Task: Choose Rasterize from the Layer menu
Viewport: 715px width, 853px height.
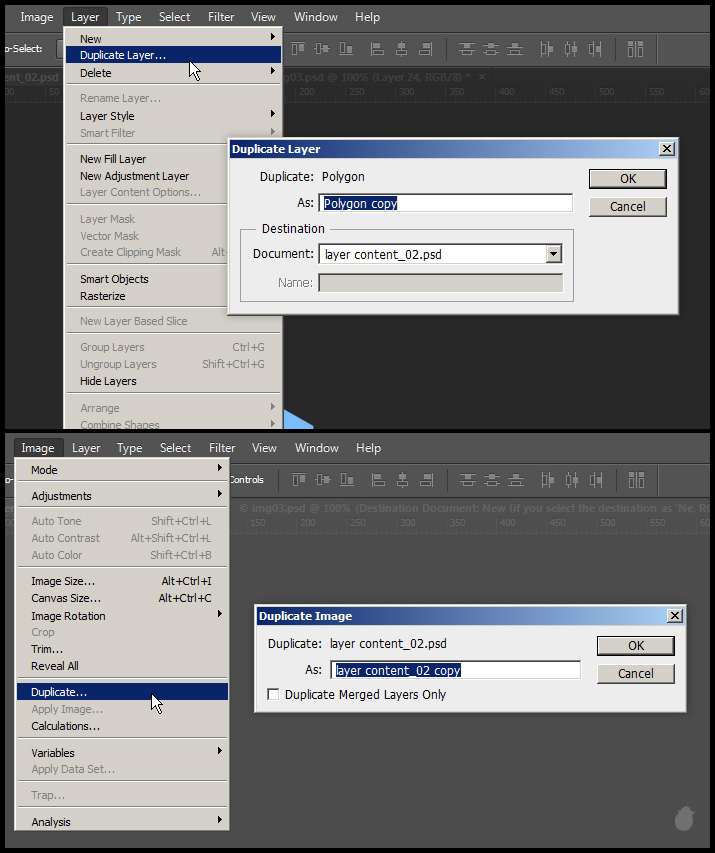Action: [103, 296]
